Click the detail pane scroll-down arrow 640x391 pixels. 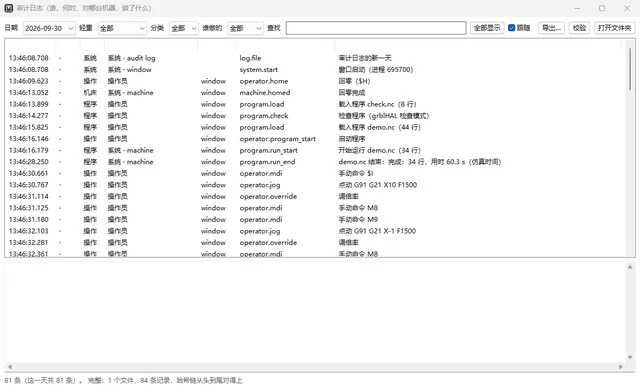coord(630,358)
